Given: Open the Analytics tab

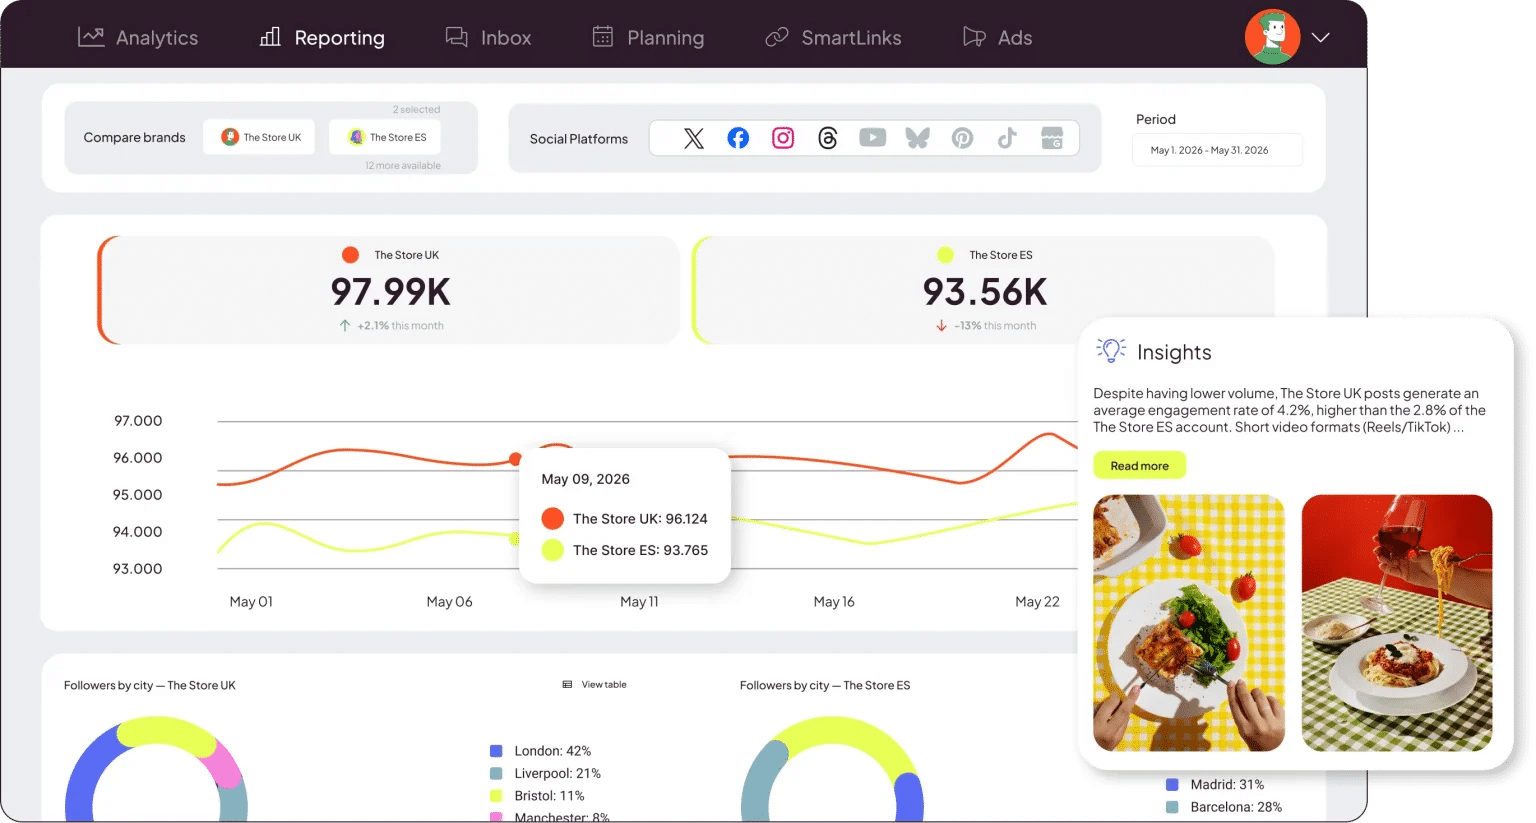Looking at the screenshot, I should click(138, 38).
